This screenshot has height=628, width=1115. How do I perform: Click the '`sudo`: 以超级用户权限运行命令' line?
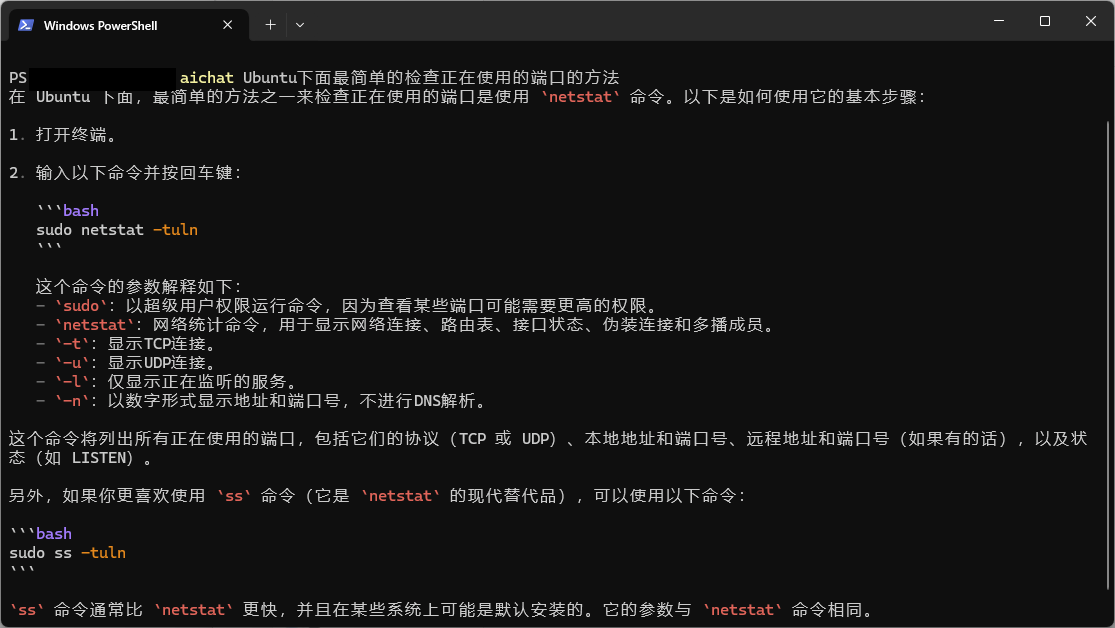coord(348,306)
